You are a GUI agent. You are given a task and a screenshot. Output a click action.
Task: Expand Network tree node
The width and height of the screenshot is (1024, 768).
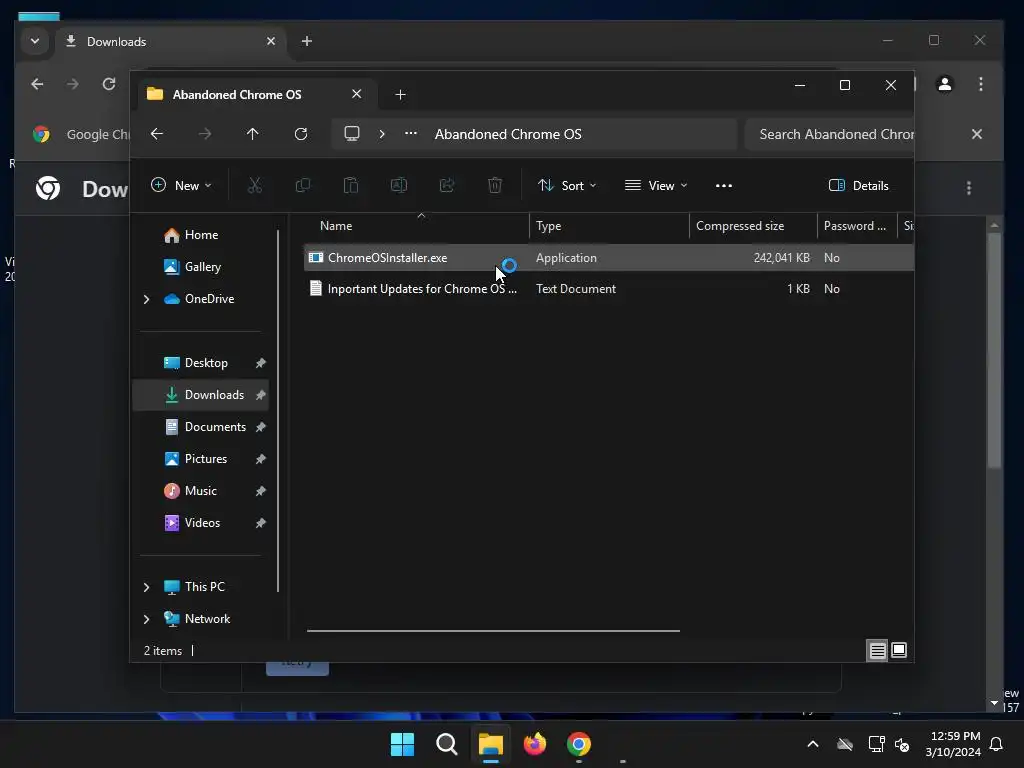tap(146, 619)
